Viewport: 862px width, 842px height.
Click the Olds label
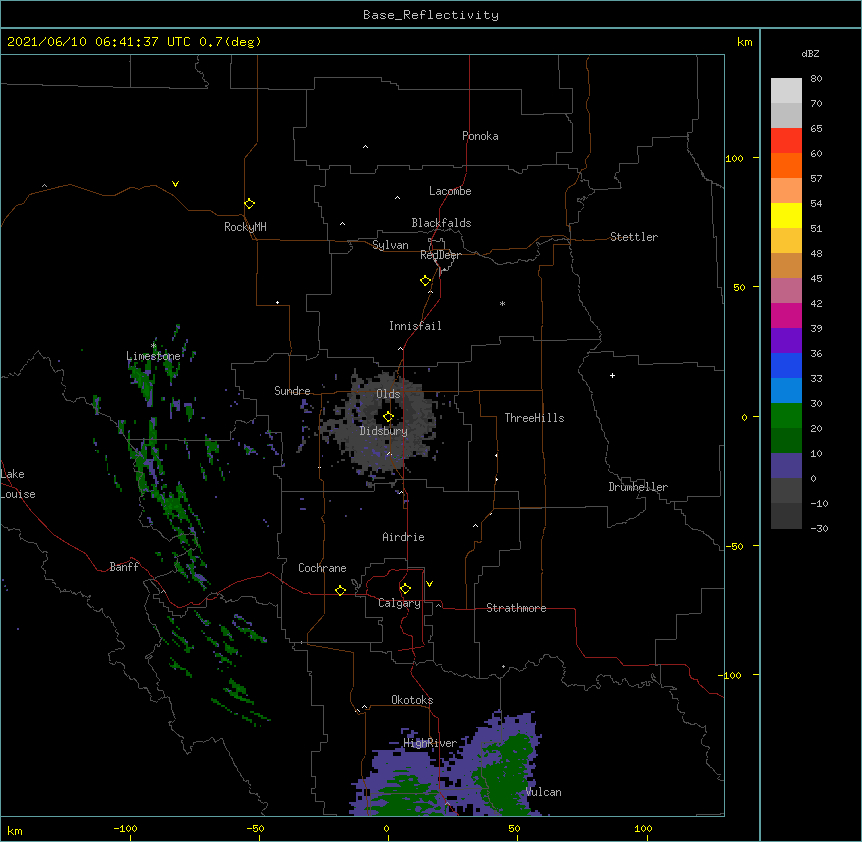click(x=388, y=394)
